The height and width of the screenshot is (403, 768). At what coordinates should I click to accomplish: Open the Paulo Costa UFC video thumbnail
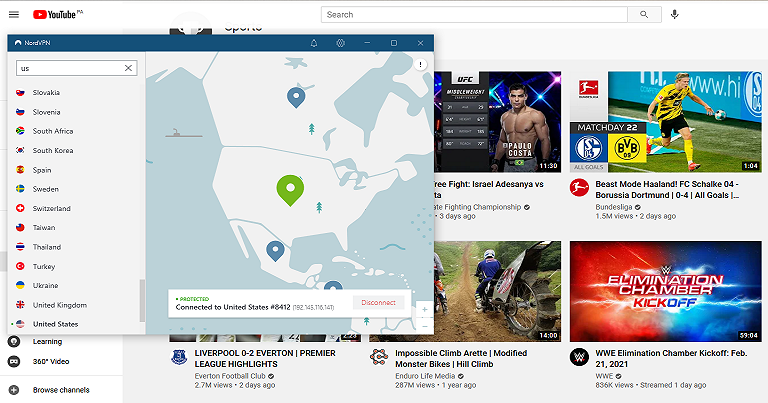pyautogui.click(x=497, y=121)
